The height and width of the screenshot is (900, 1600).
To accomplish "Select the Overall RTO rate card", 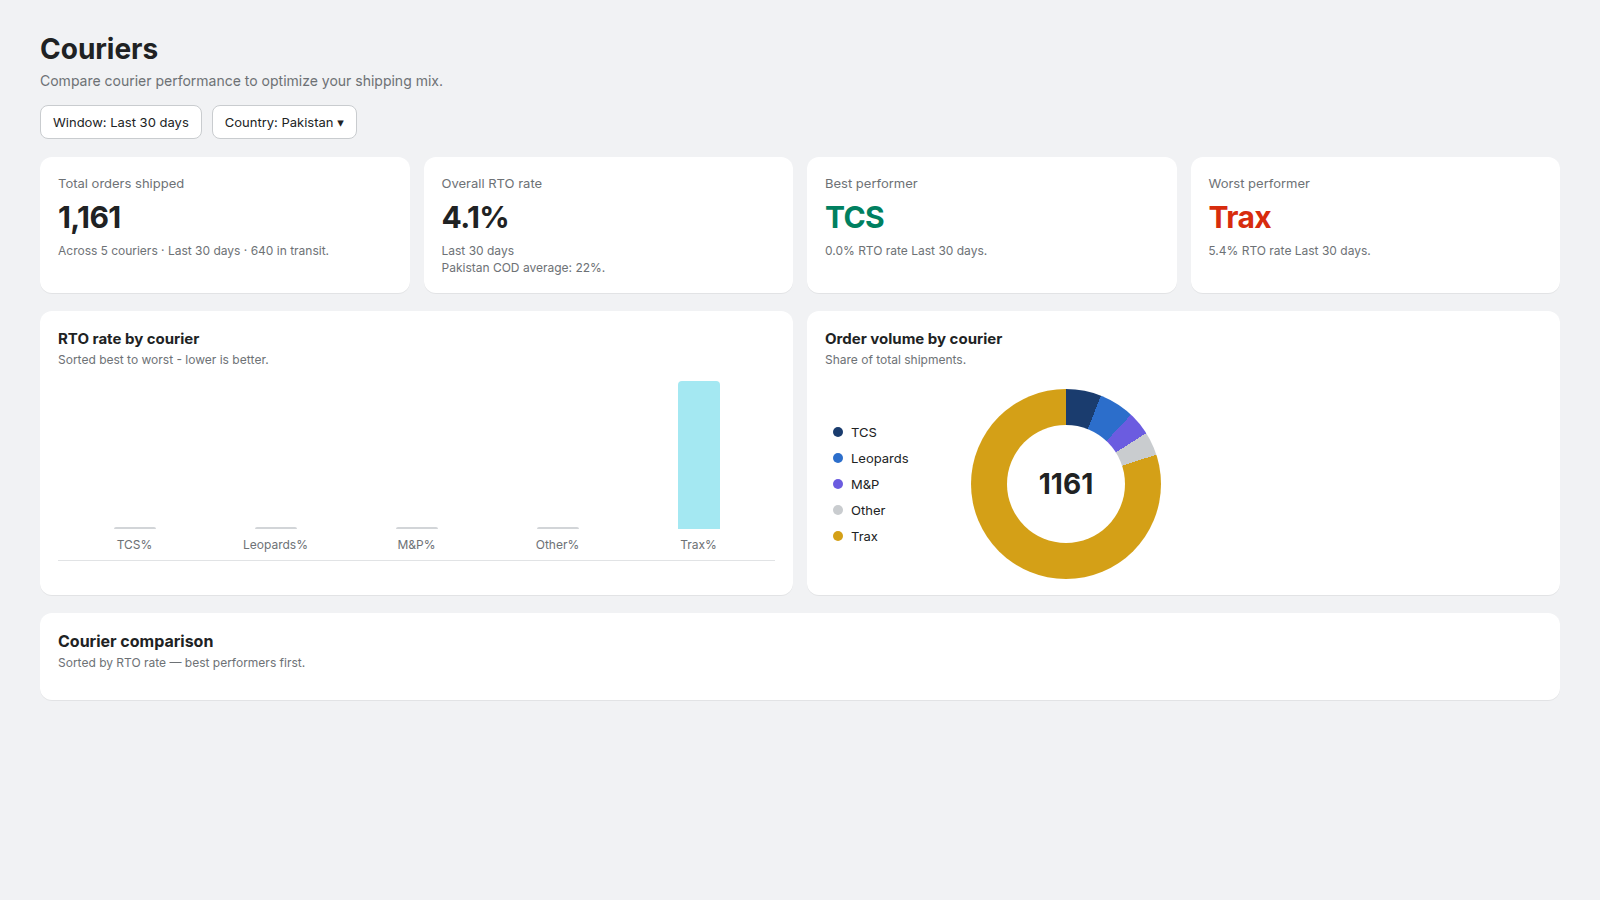I will 608,225.
